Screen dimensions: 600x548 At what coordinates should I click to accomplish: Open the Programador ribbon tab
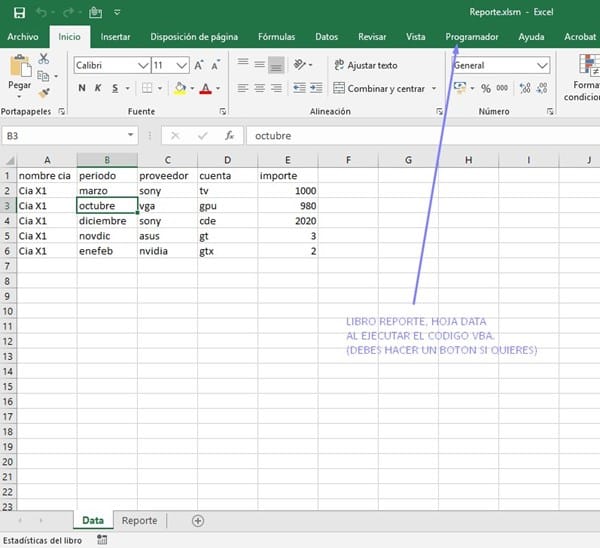coord(472,37)
